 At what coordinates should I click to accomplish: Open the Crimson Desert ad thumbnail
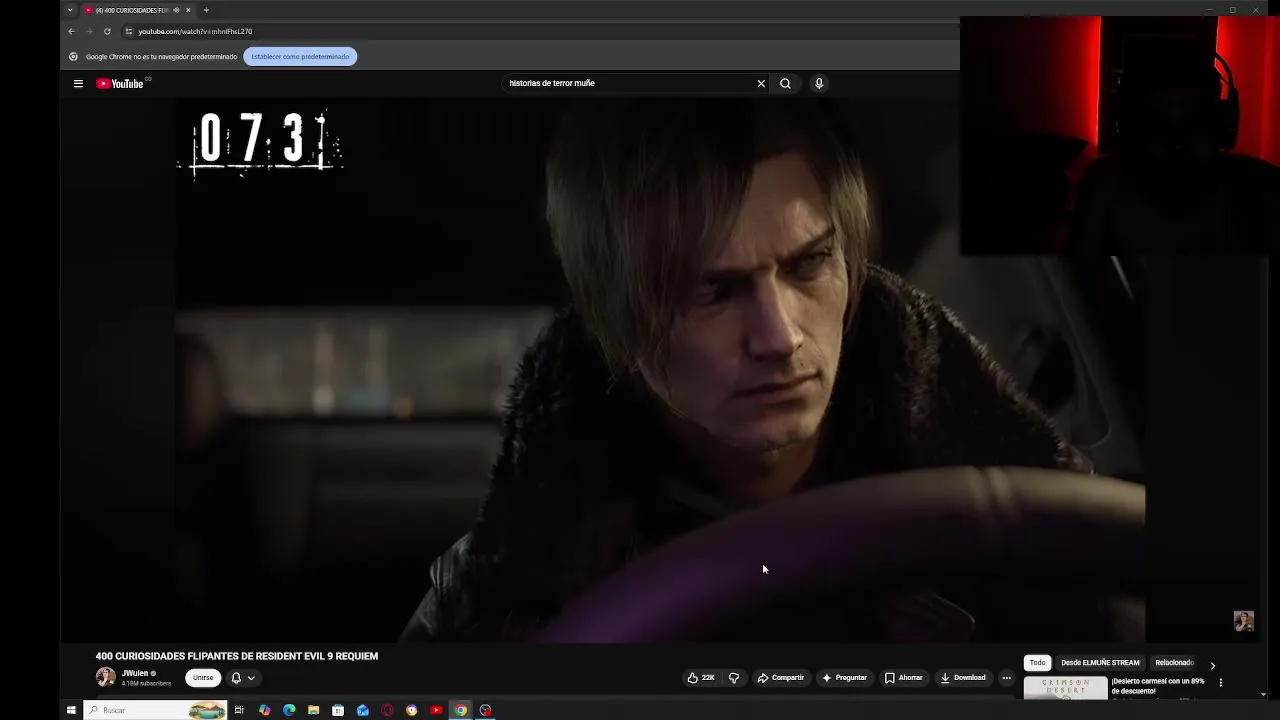pyautogui.click(x=1065, y=688)
